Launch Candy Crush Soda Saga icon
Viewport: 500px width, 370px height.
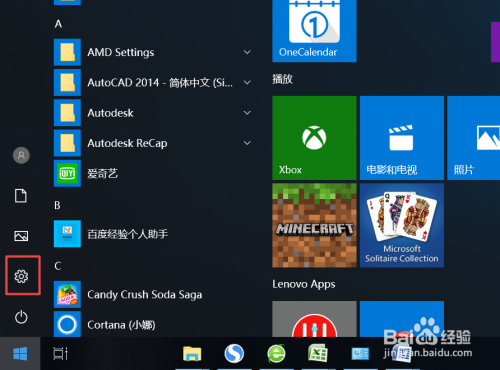(67, 294)
